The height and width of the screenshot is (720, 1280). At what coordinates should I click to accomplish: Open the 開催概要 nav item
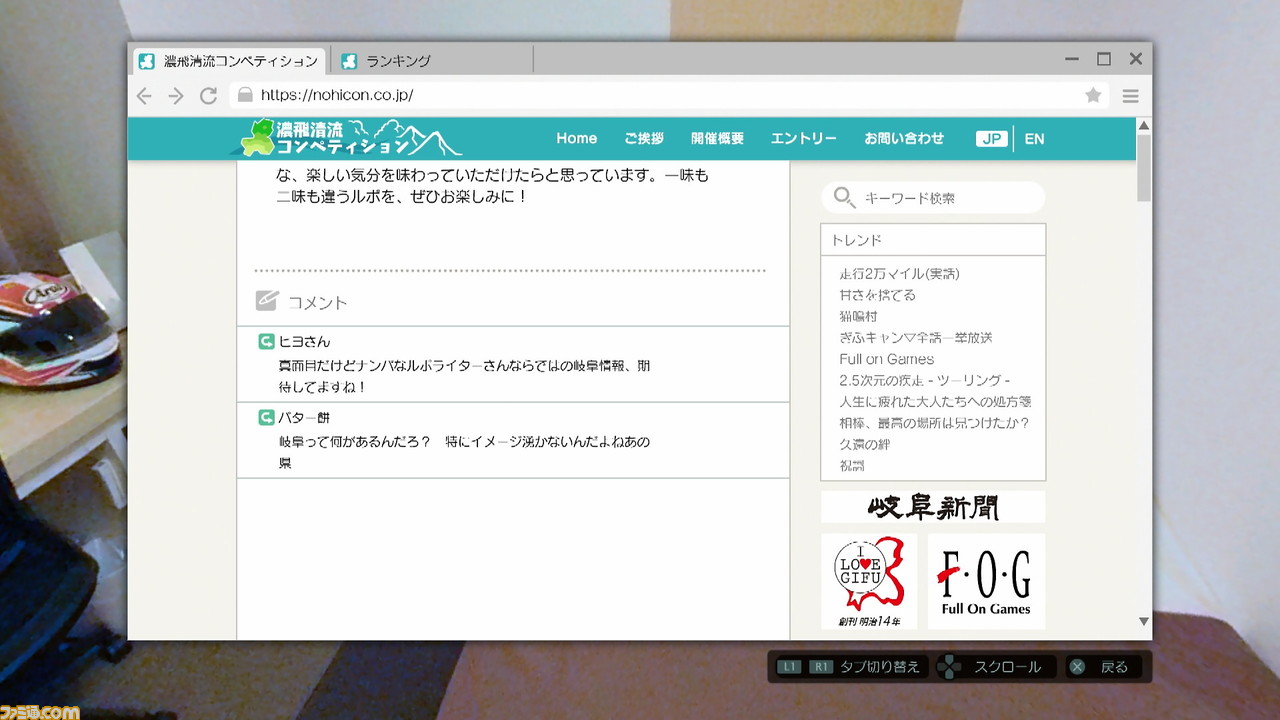point(717,139)
